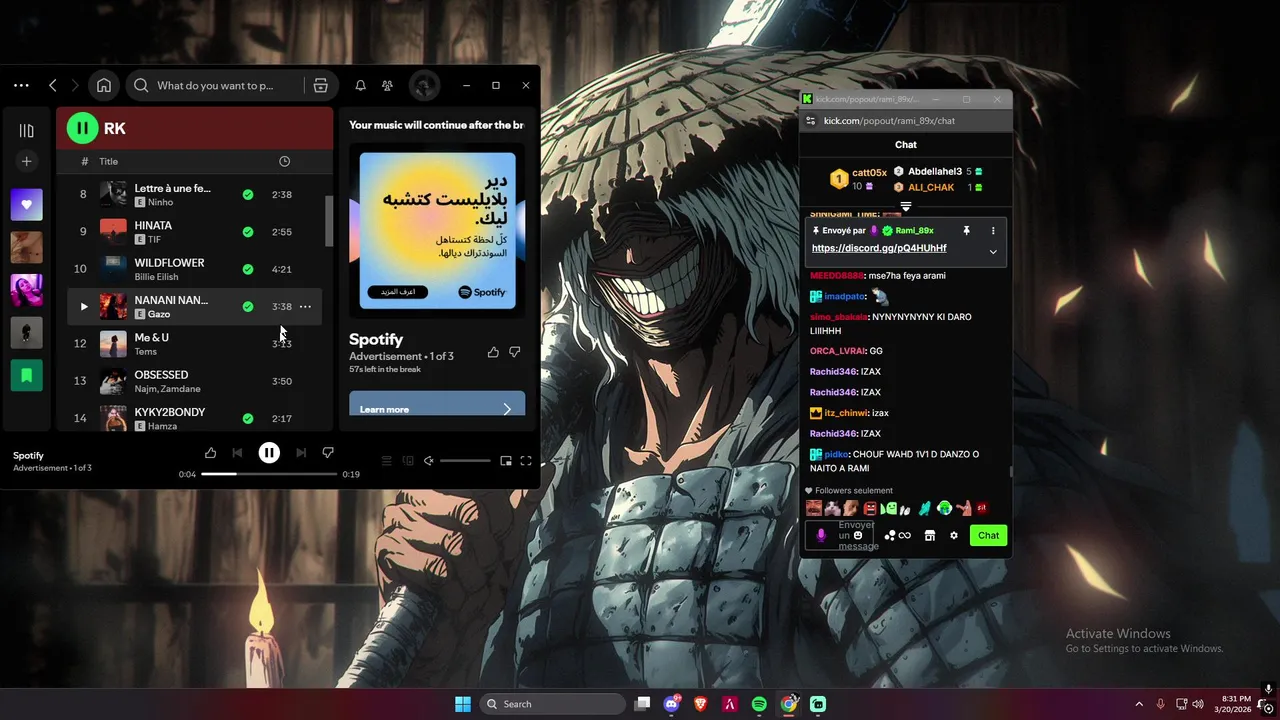Viewport: 1280px width, 720px height.
Task: Unmute Spotify with the speaker icon
Action: point(428,461)
